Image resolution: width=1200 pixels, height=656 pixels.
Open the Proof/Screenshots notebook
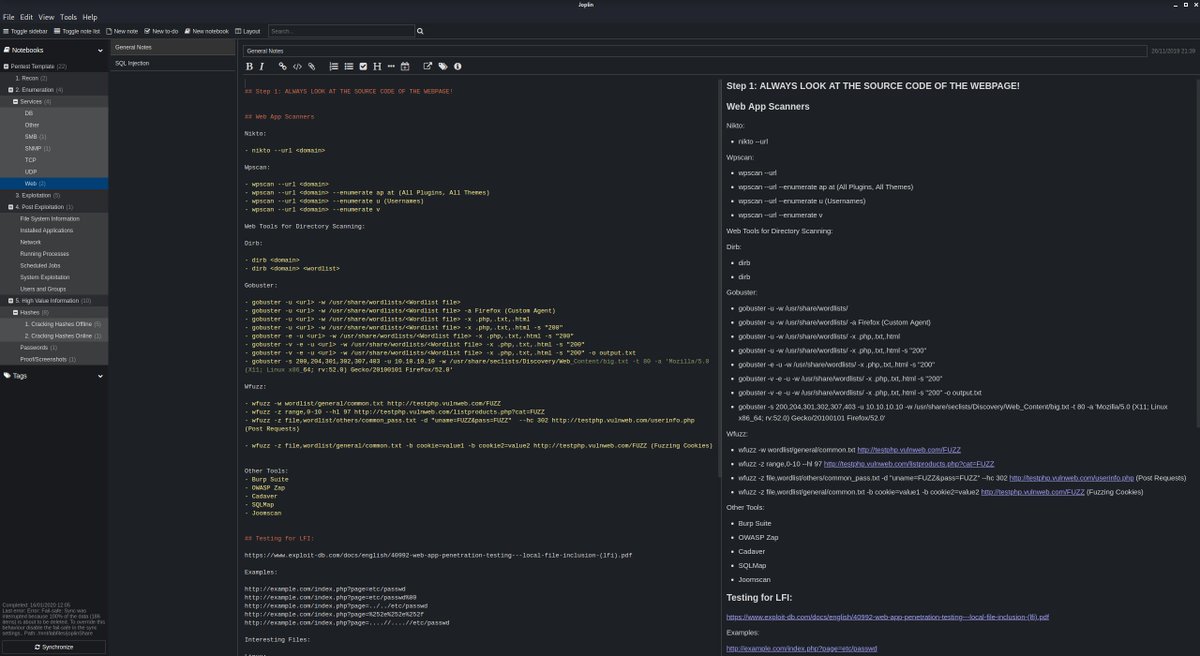click(54, 358)
